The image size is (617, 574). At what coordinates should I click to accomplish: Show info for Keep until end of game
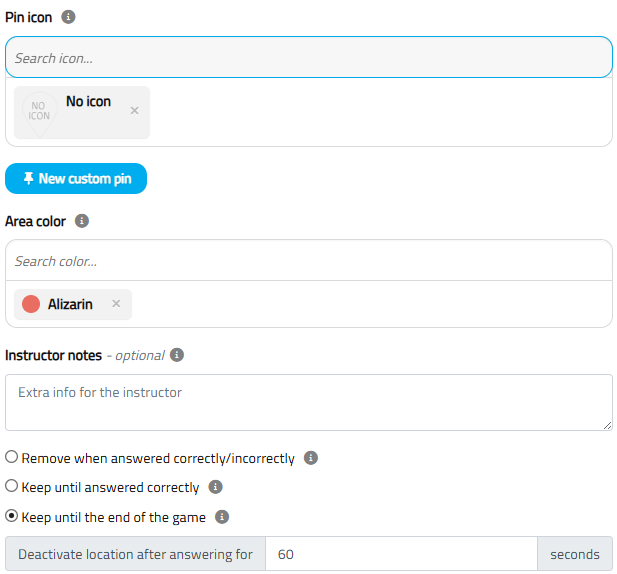[222, 517]
